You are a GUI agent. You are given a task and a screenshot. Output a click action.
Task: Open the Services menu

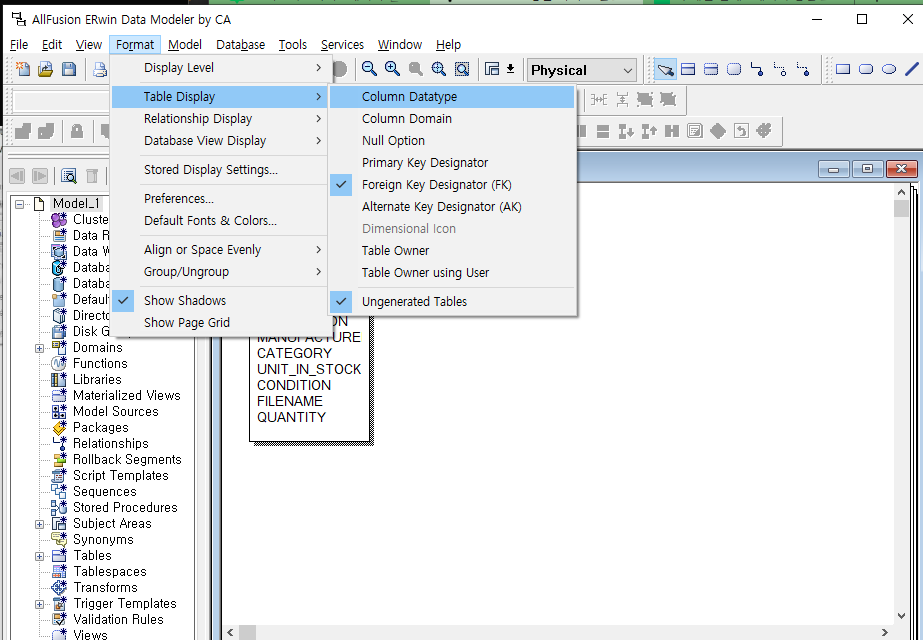tap(342, 45)
